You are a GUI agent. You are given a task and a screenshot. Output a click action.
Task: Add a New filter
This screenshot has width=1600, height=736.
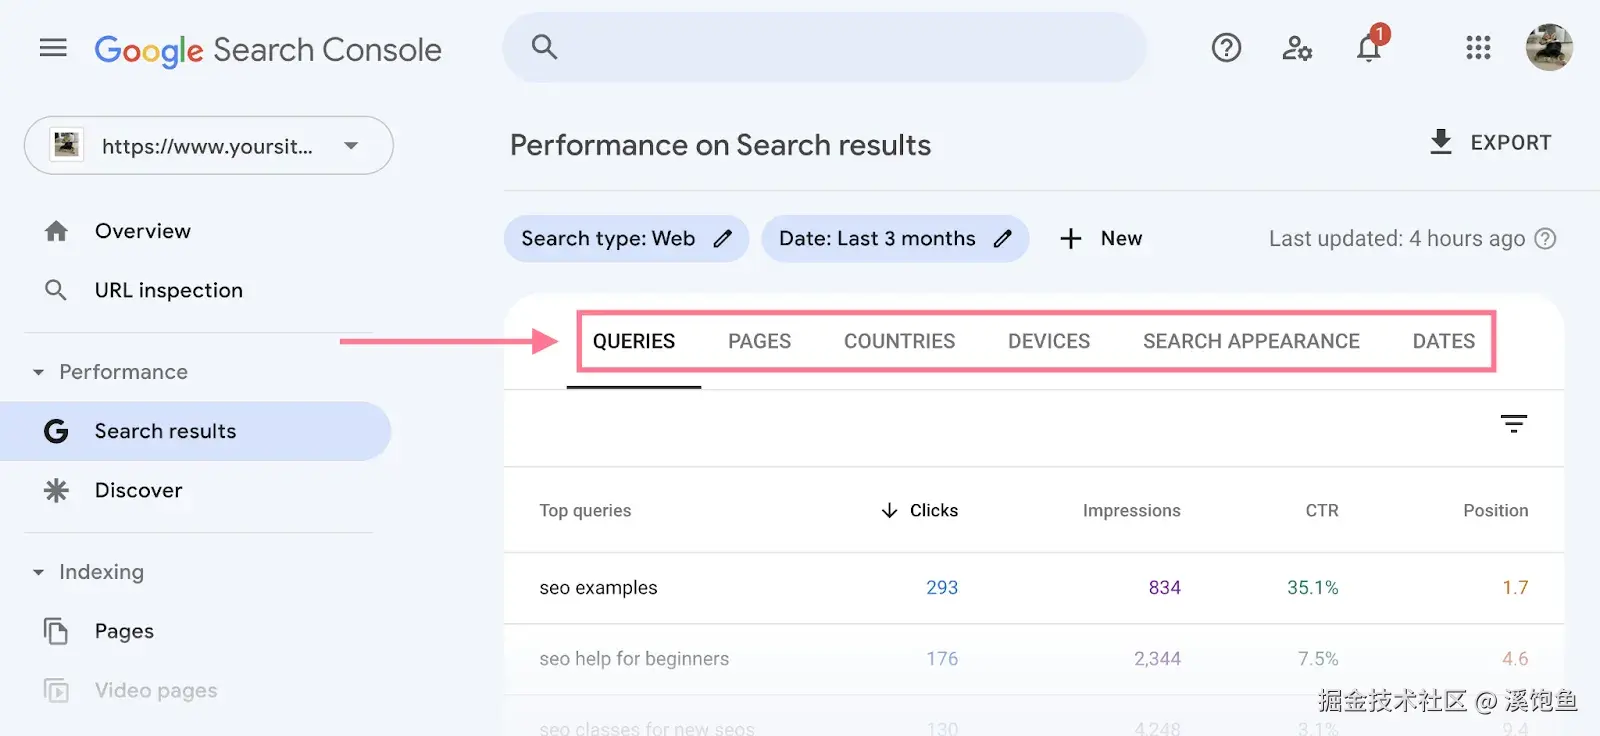click(x=1101, y=239)
